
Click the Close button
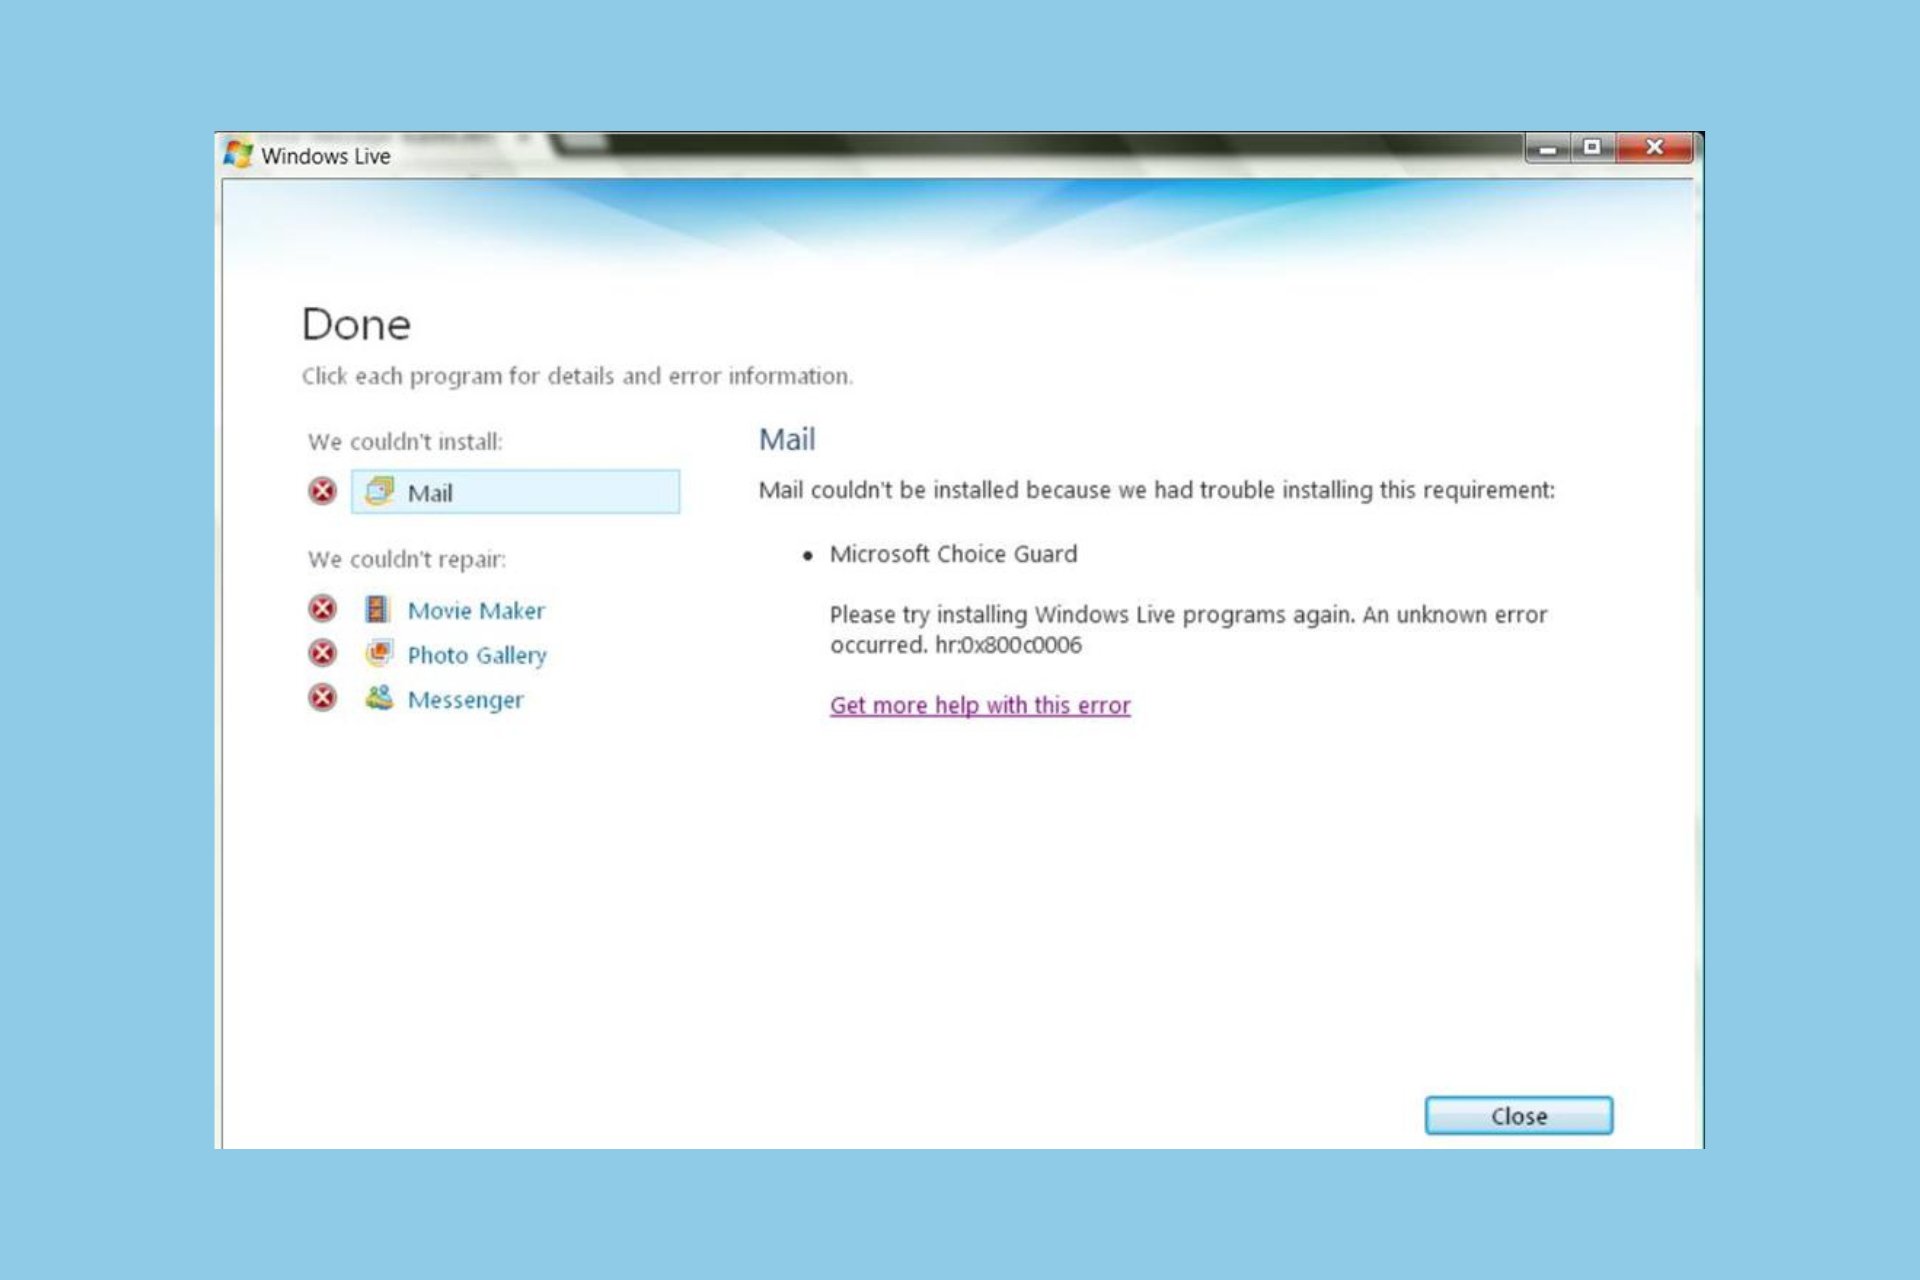(x=1518, y=1116)
